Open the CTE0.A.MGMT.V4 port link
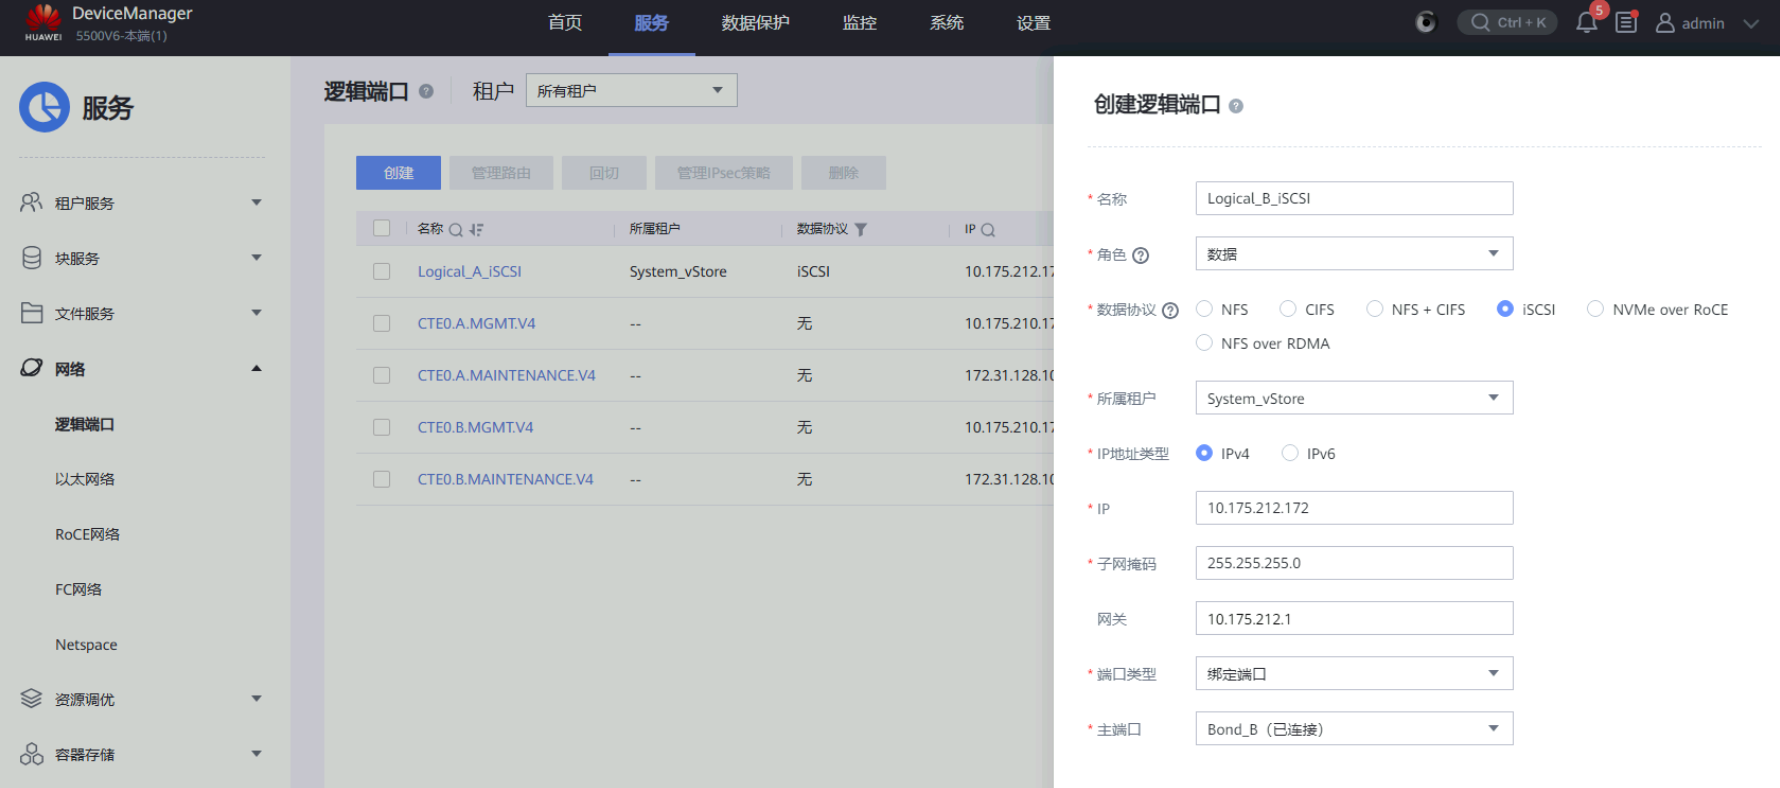Image resolution: width=1780 pixels, height=788 pixels. [476, 324]
